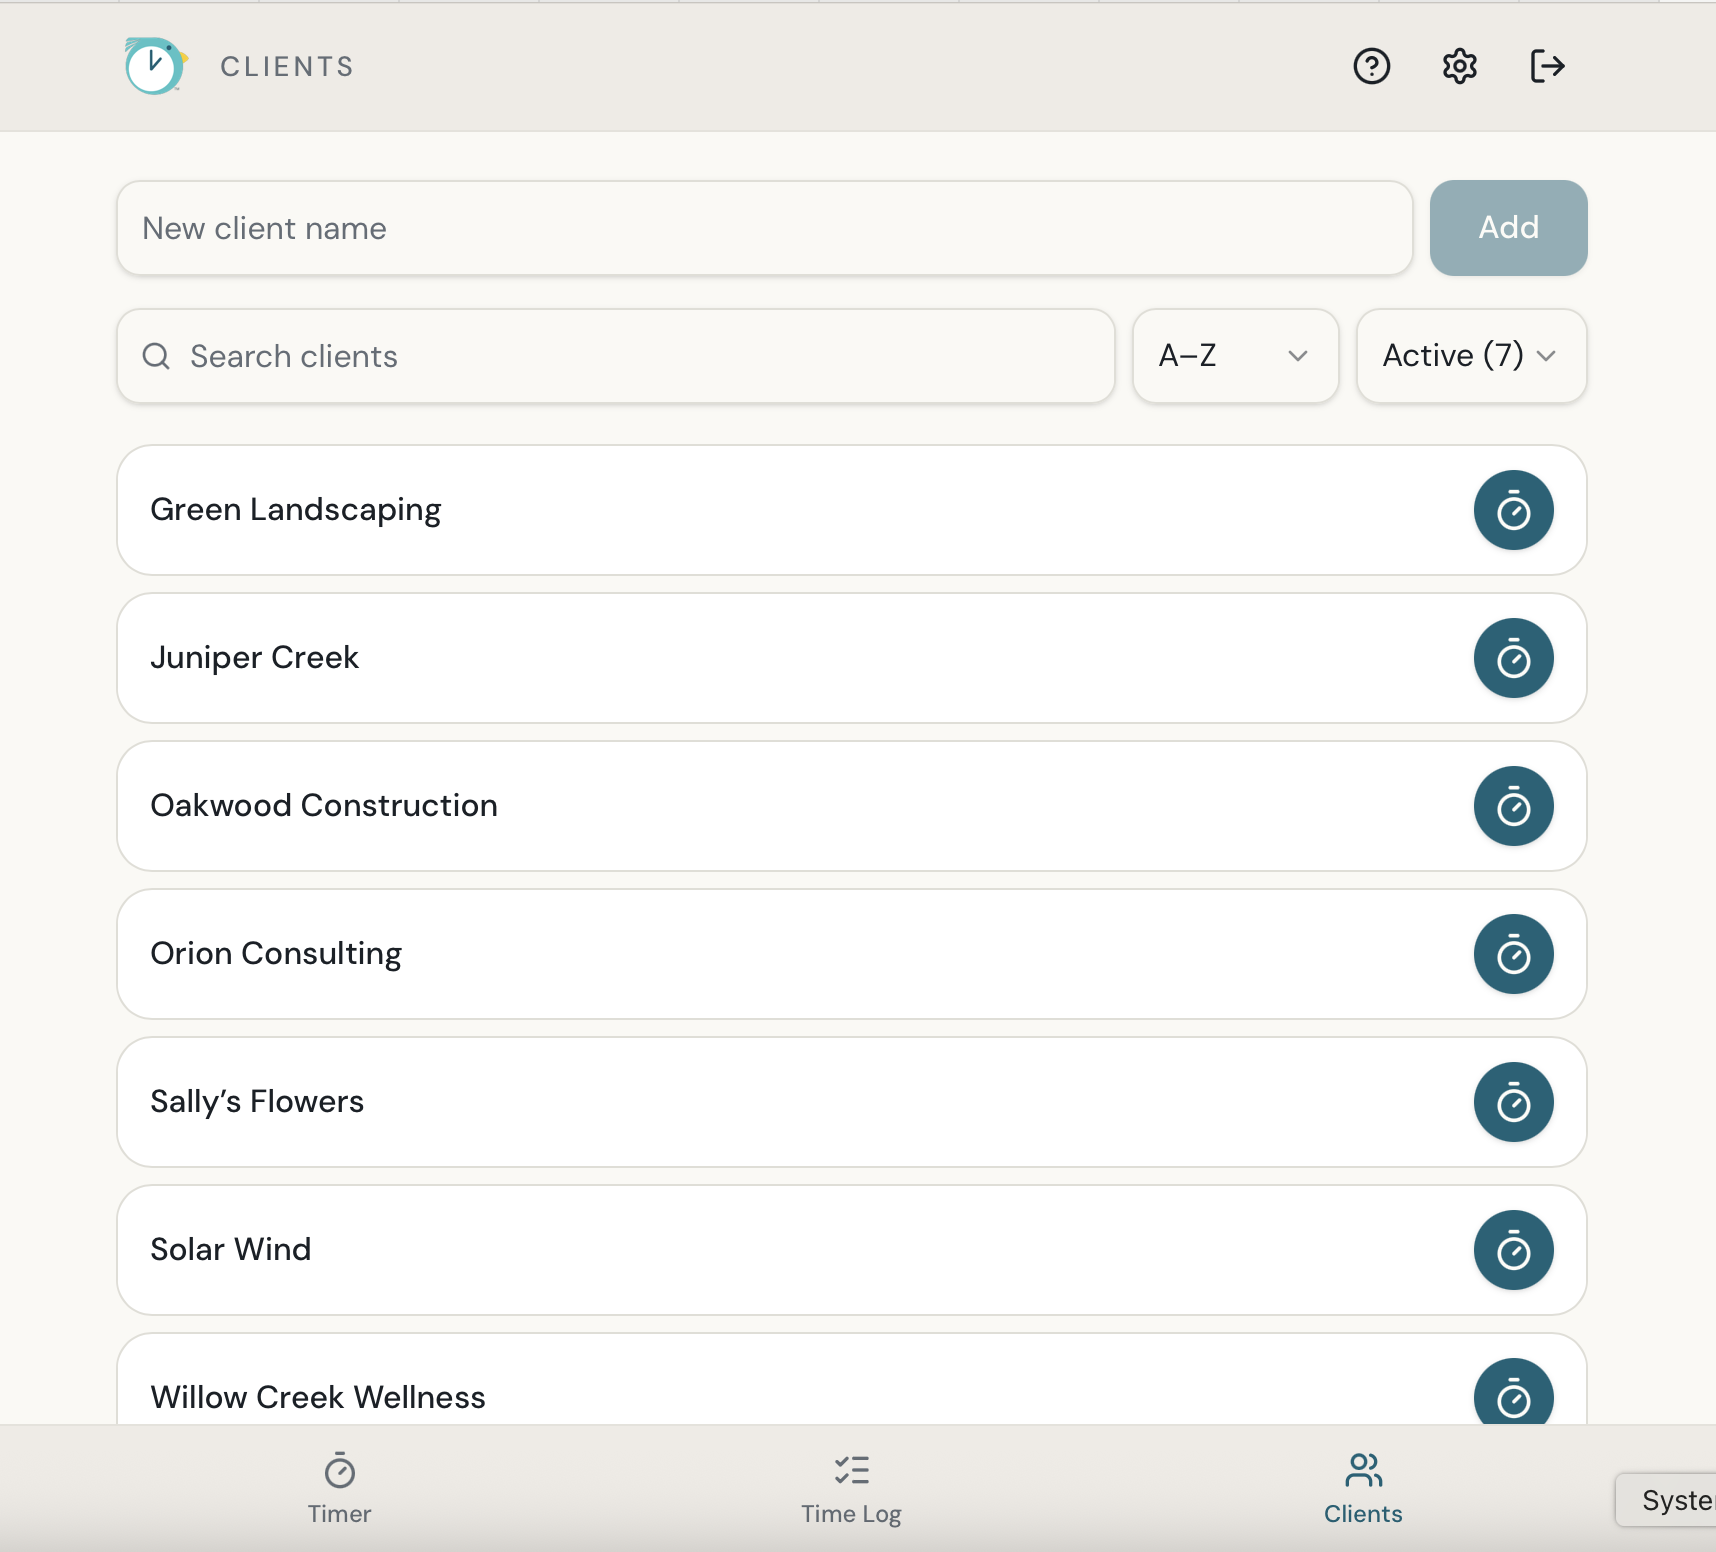Open the help question mark icon

(x=1372, y=66)
